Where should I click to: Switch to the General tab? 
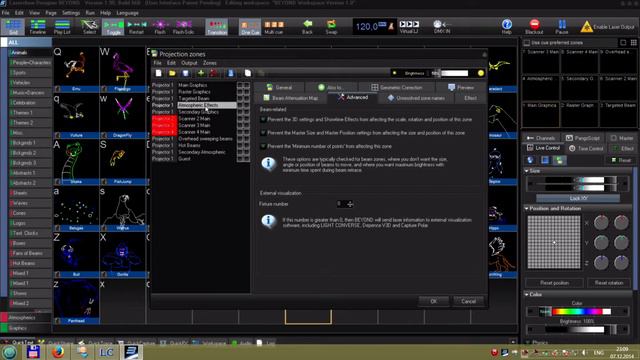[x=279, y=87]
